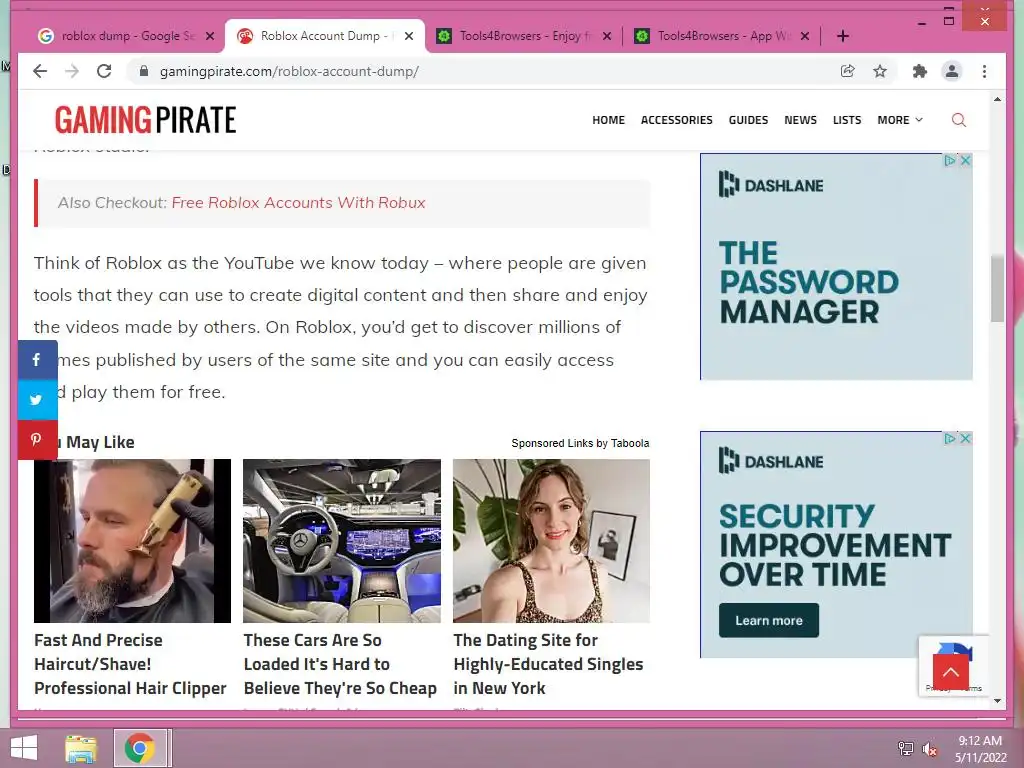Open AdChoices on the Security Improvement ad
Viewport: 1024px width, 768px height.
click(x=950, y=439)
